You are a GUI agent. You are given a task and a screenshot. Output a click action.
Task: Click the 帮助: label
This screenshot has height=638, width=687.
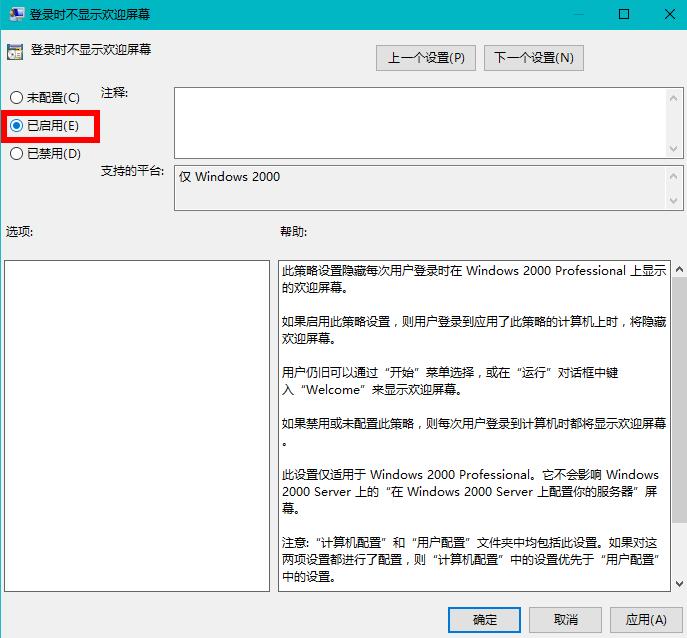coord(293,231)
